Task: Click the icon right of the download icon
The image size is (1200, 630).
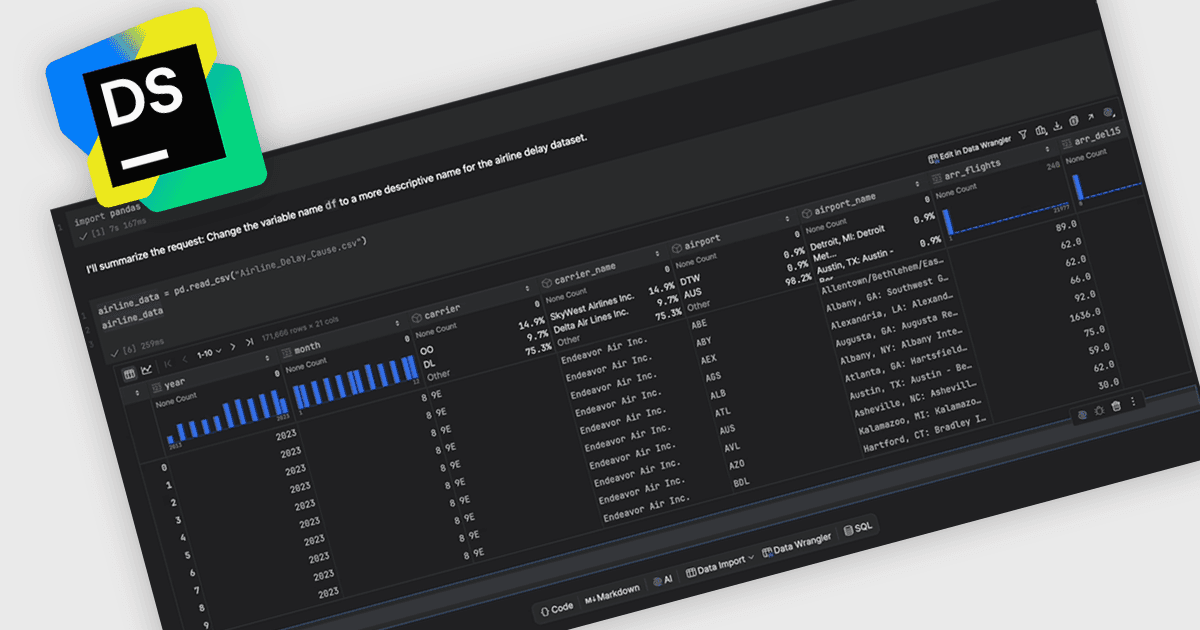Action: coord(1073,122)
